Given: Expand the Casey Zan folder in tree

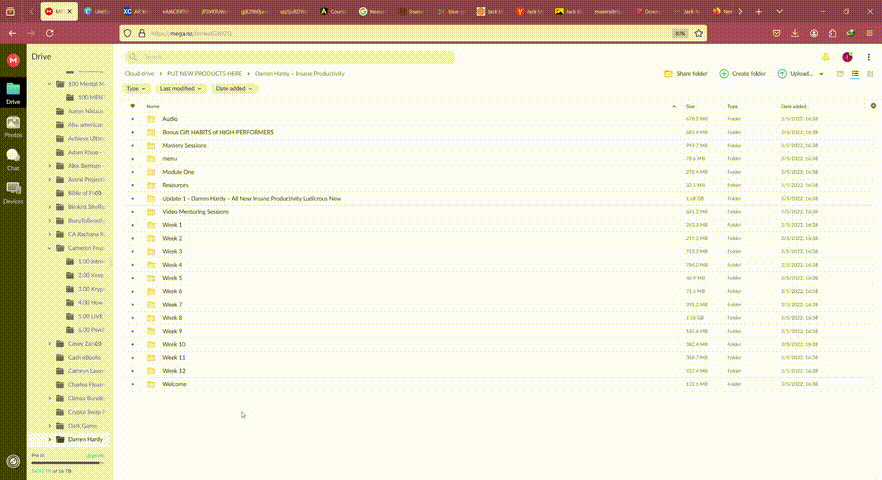Looking at the screenshot, I should point(50,344).
